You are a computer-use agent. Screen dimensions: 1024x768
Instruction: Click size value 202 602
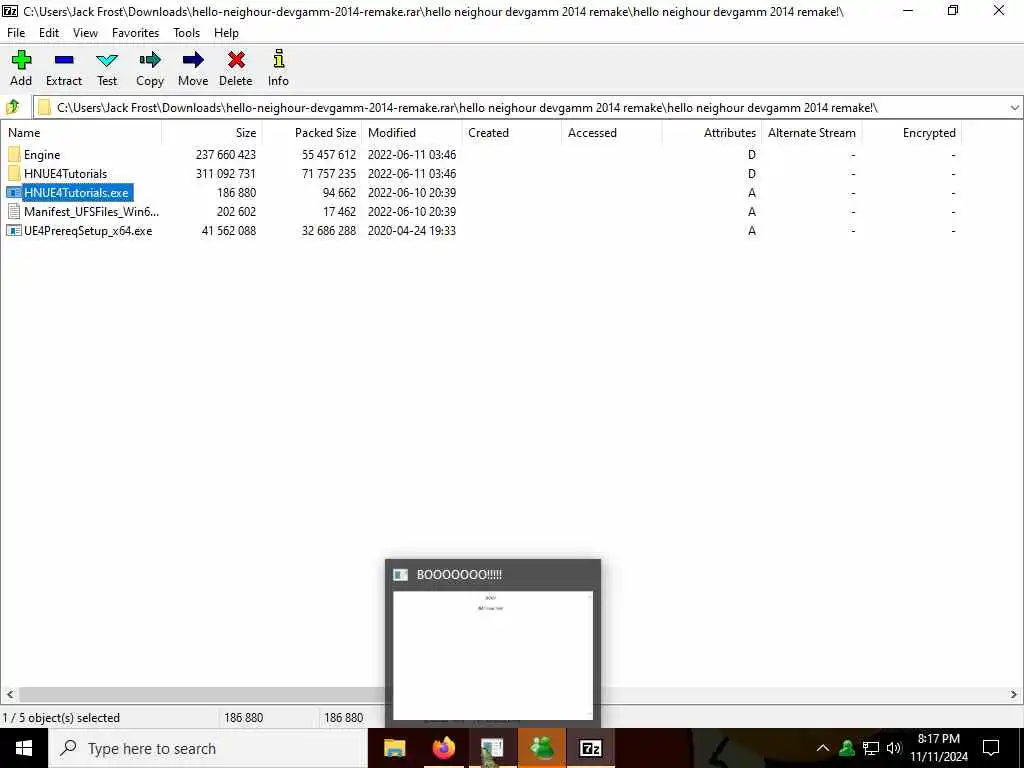click(x=236, y=212)
